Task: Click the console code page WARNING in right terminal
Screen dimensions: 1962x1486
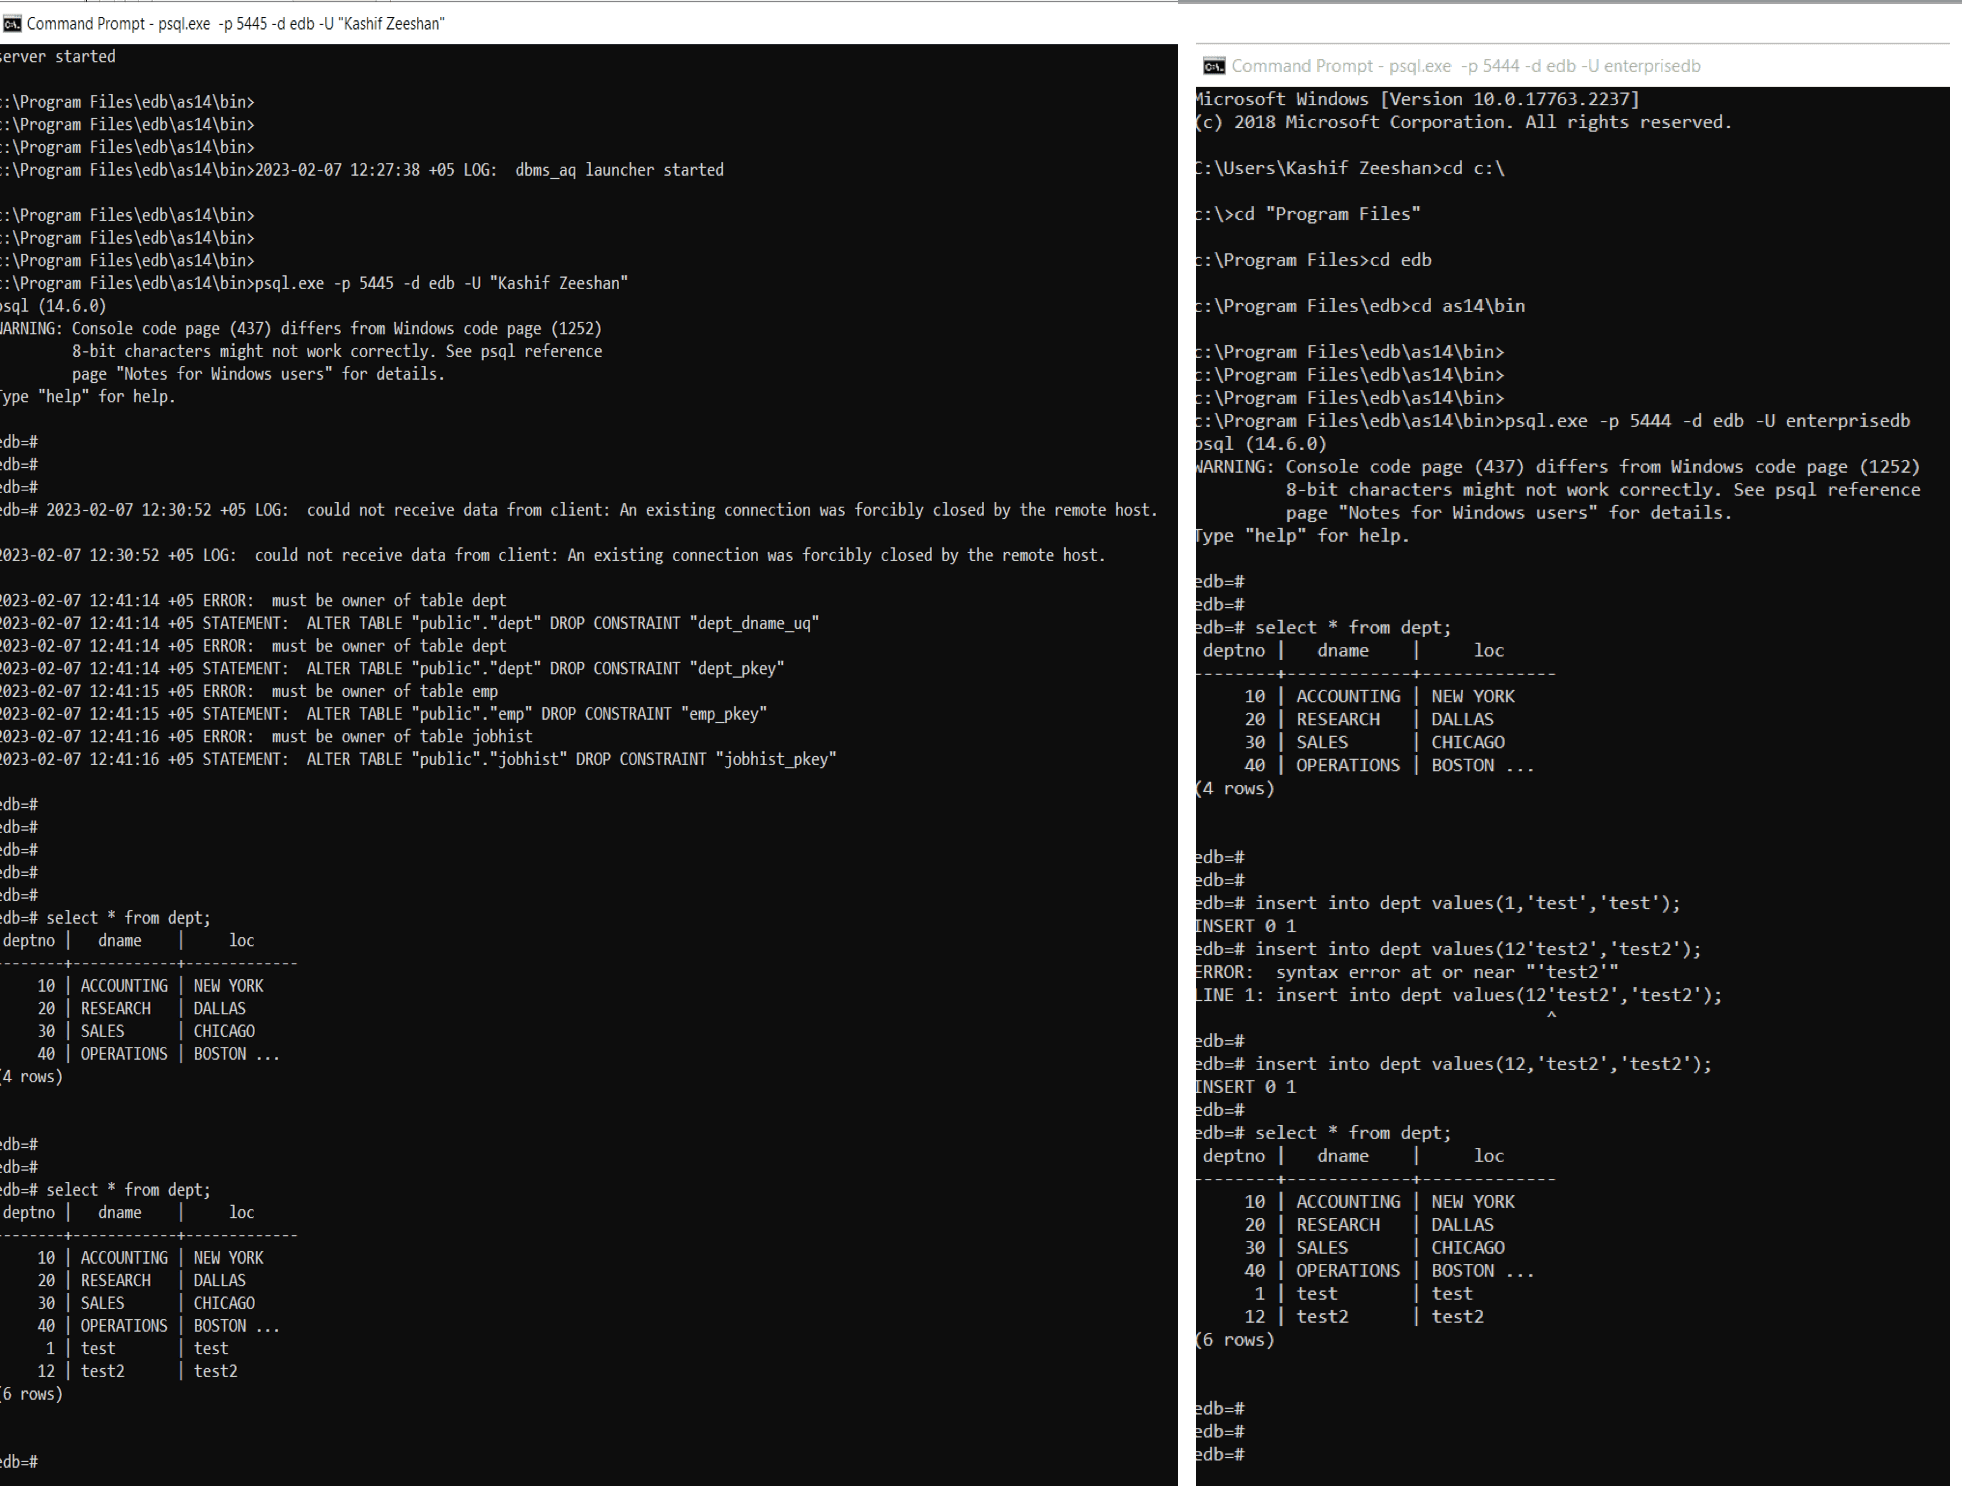Action: tap(1560, 466)
